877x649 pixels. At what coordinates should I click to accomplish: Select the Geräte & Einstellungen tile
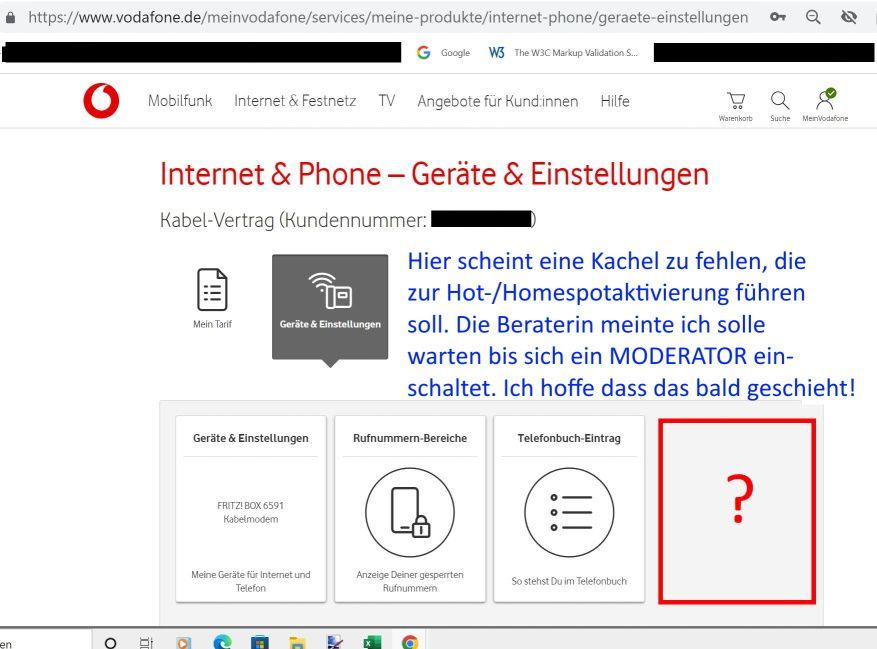click(330, 307)
